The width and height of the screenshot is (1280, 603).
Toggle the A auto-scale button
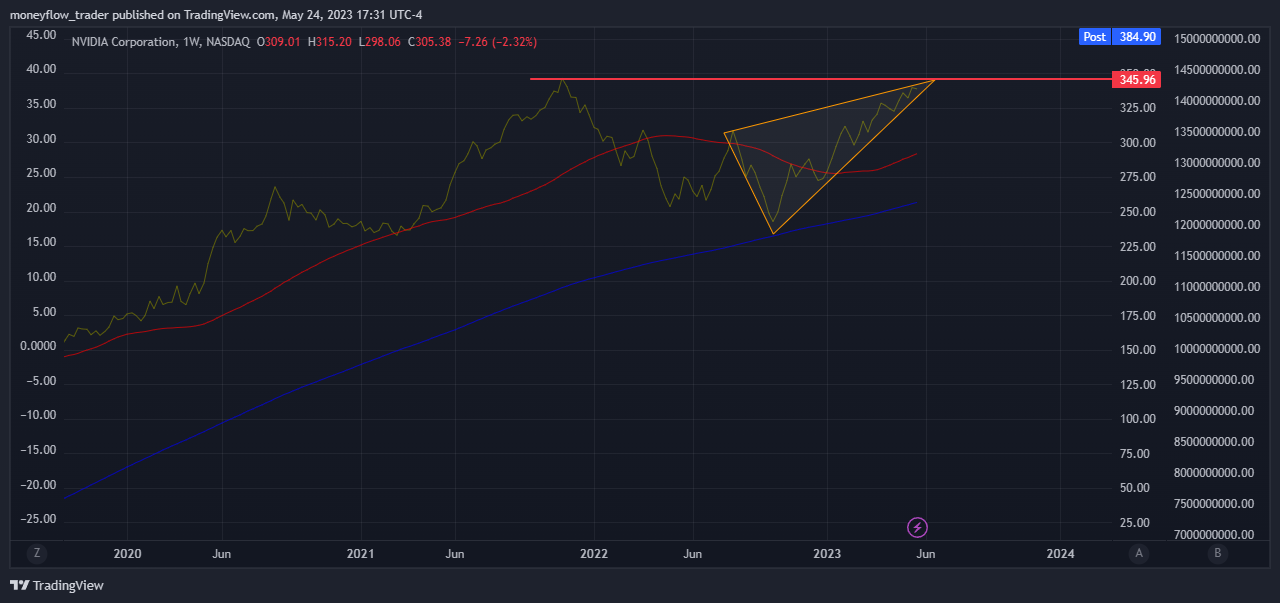pos(1139,553)
